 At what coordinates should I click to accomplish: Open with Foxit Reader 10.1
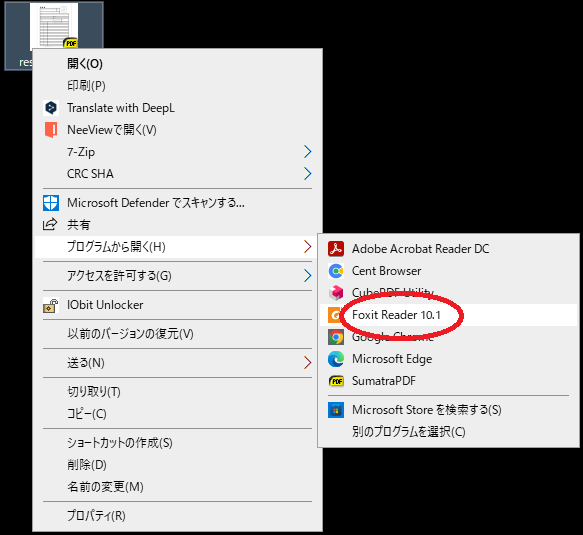(396, 315)
